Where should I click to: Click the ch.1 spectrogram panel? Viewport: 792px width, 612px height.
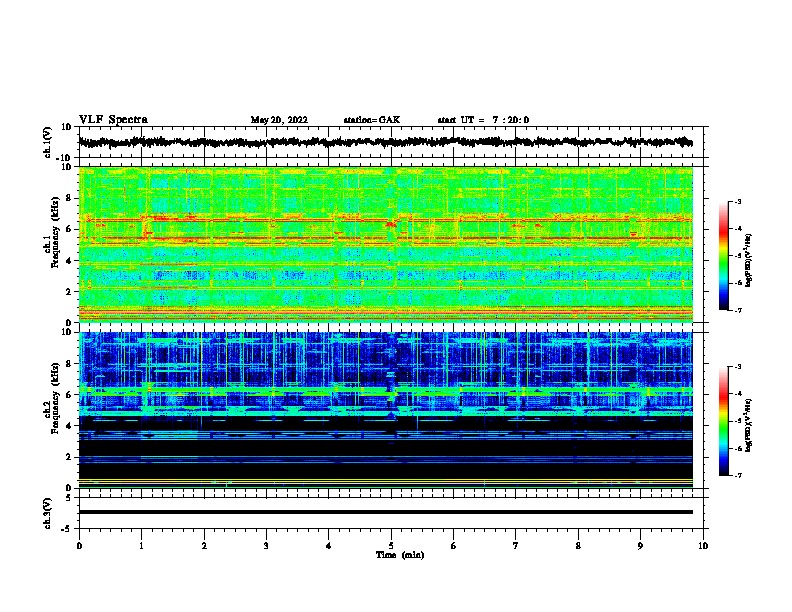(385, 244)
